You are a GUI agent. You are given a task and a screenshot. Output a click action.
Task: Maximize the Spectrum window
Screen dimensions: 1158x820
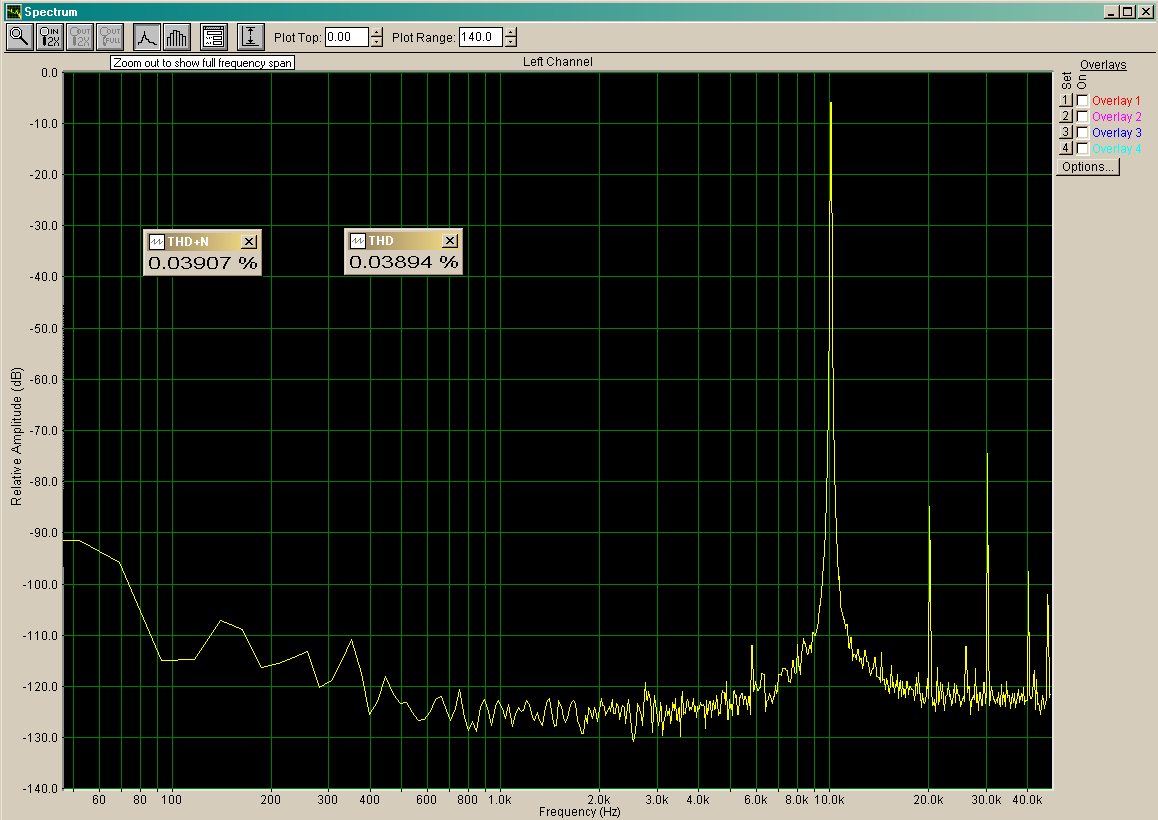pyautogui.click(x=1127, y=12)
